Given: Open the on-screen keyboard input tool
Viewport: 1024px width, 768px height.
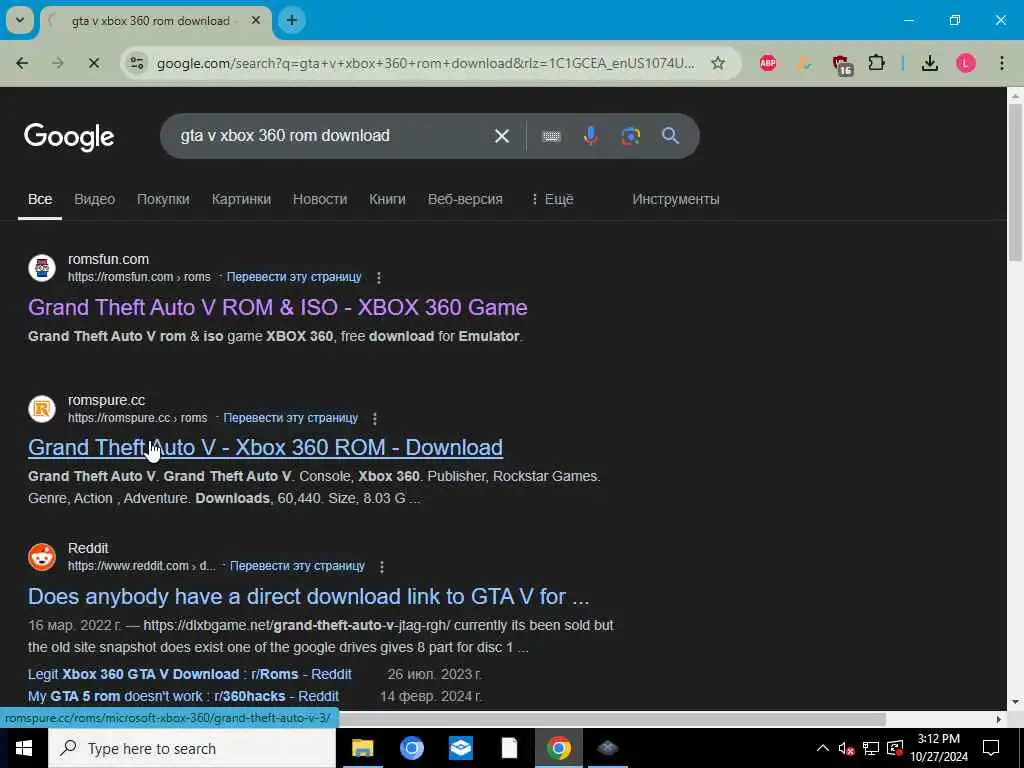Looking at the screenshot, I should click(x=551, y=136).
